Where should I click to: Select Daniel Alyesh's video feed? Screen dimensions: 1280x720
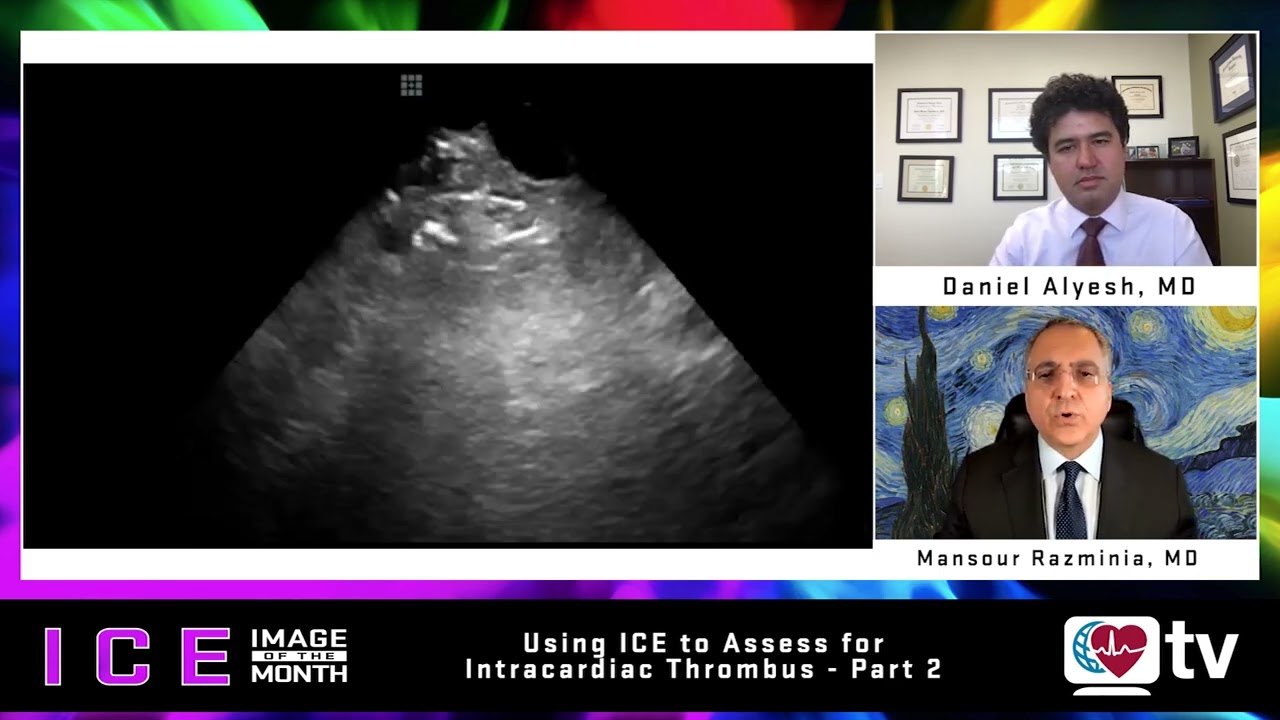point(1066,150)
